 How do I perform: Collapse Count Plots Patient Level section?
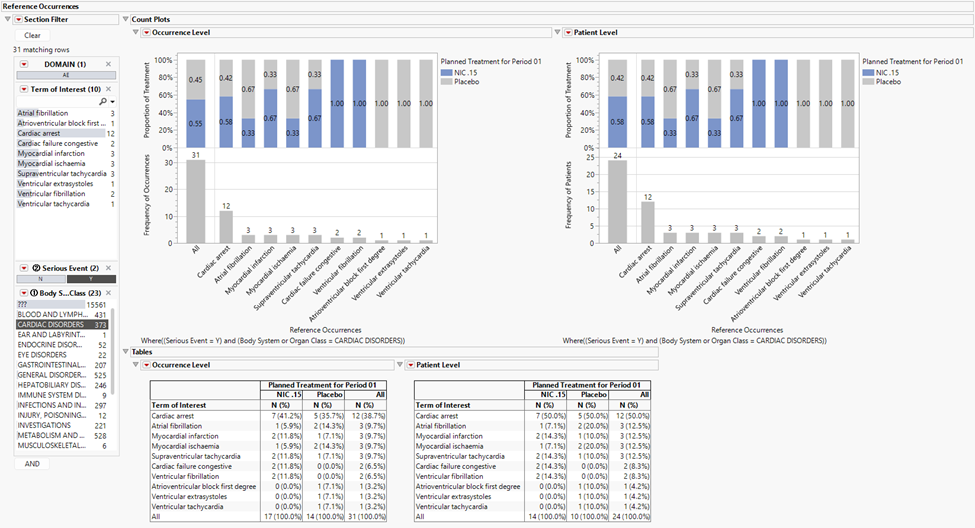click(x=557, y=32)
